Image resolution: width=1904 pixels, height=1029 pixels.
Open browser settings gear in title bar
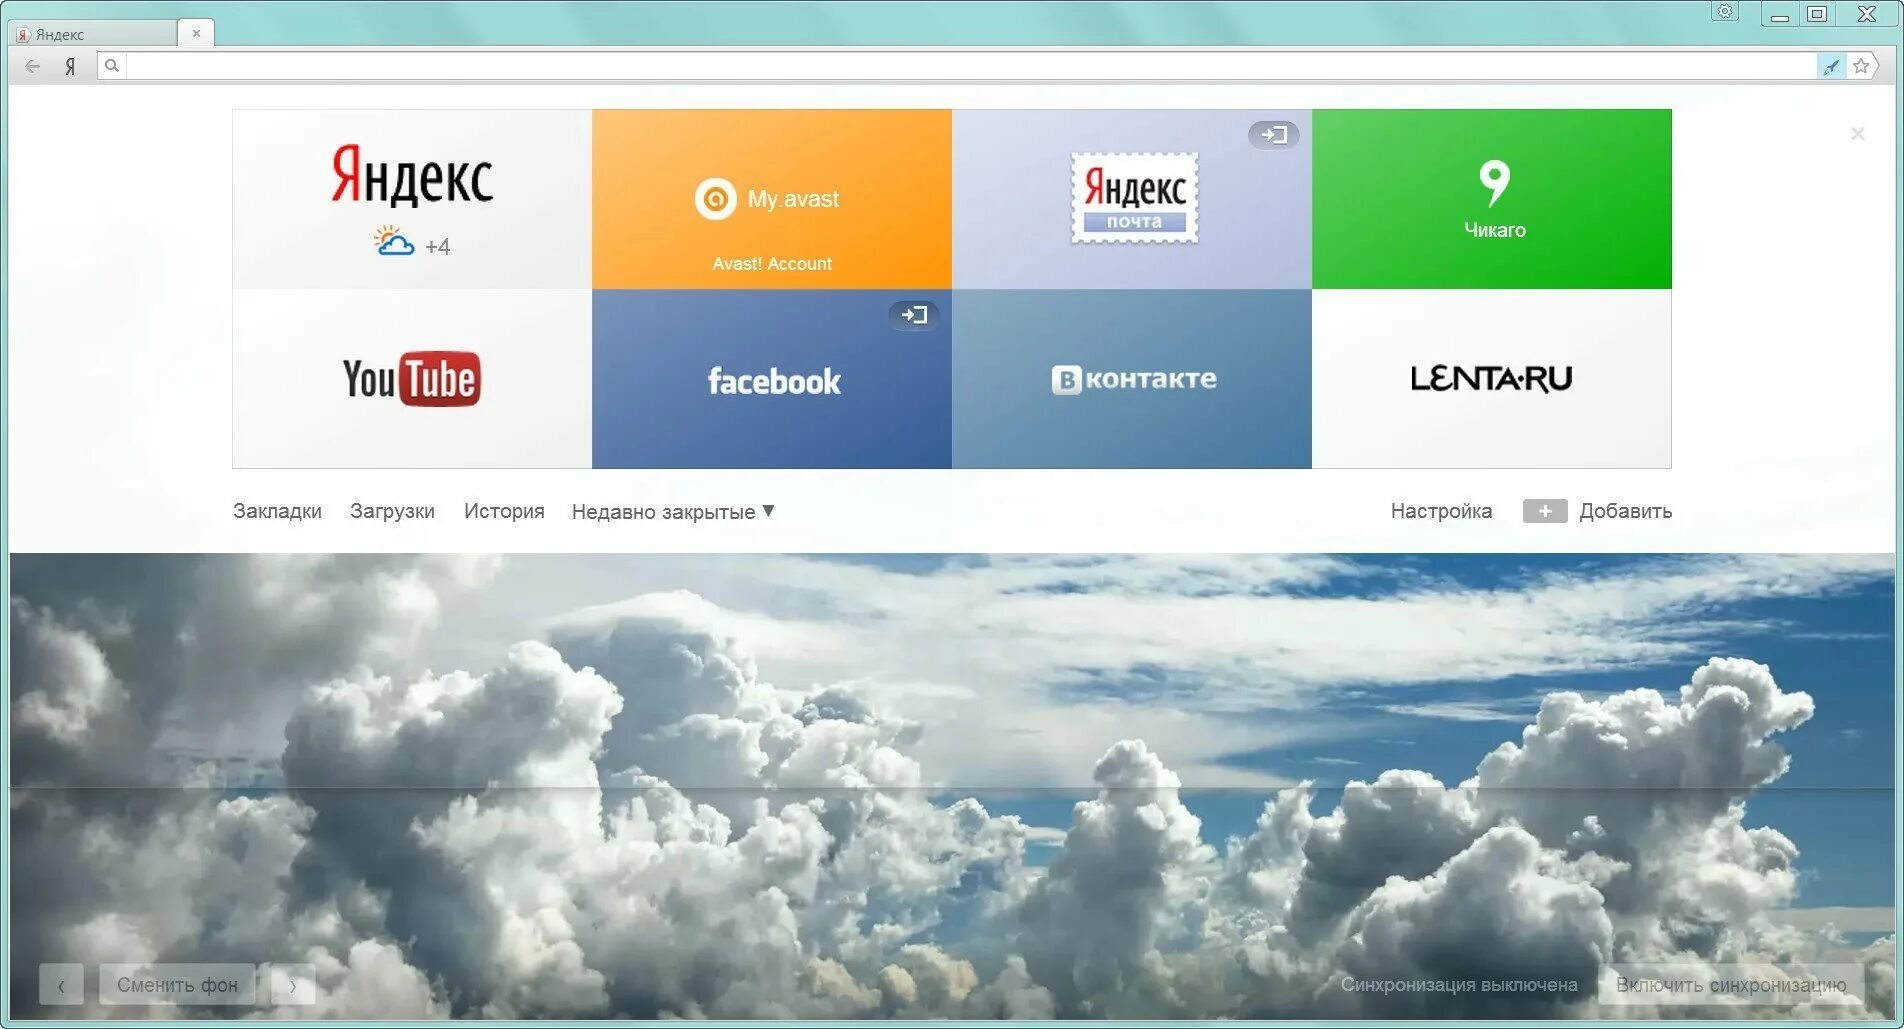1725,11
